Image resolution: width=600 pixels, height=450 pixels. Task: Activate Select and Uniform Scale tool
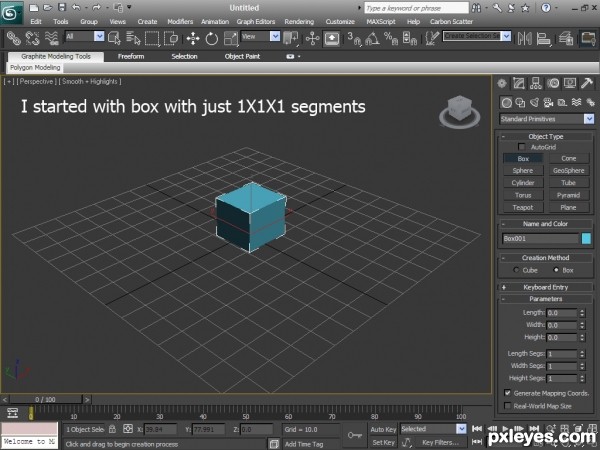231,38
